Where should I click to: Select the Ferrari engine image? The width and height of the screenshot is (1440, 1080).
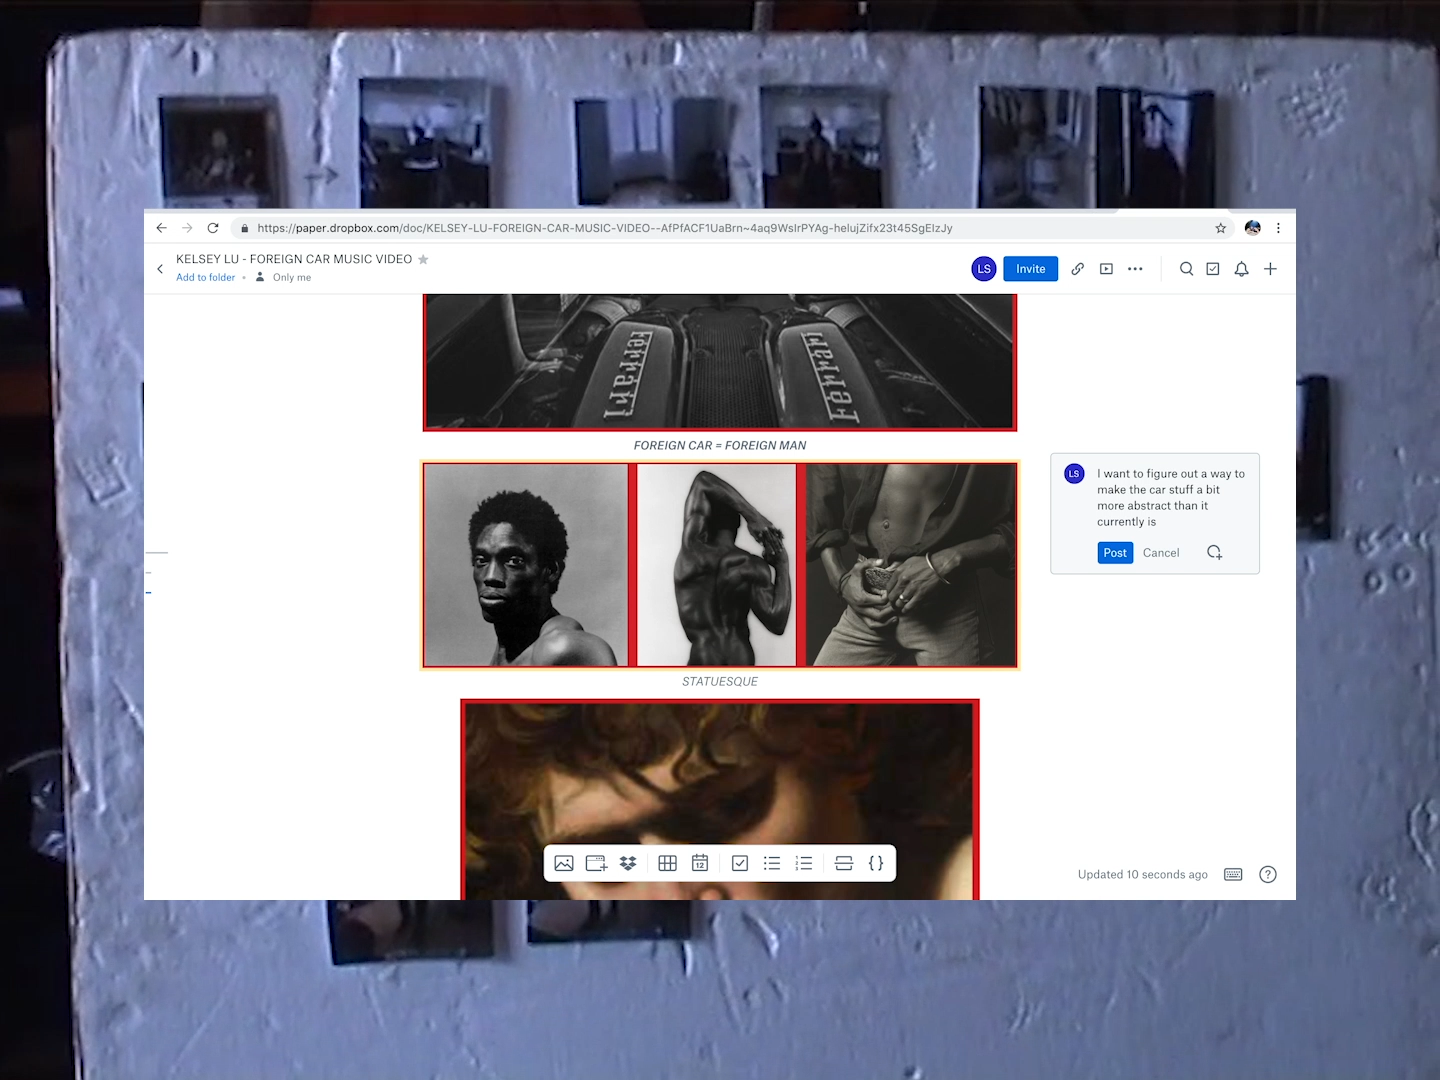[720, 362]
